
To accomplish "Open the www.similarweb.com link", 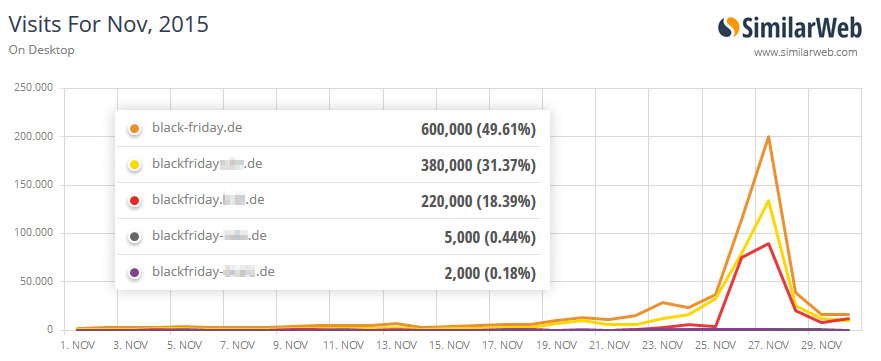I will click(x=806, y=53).
